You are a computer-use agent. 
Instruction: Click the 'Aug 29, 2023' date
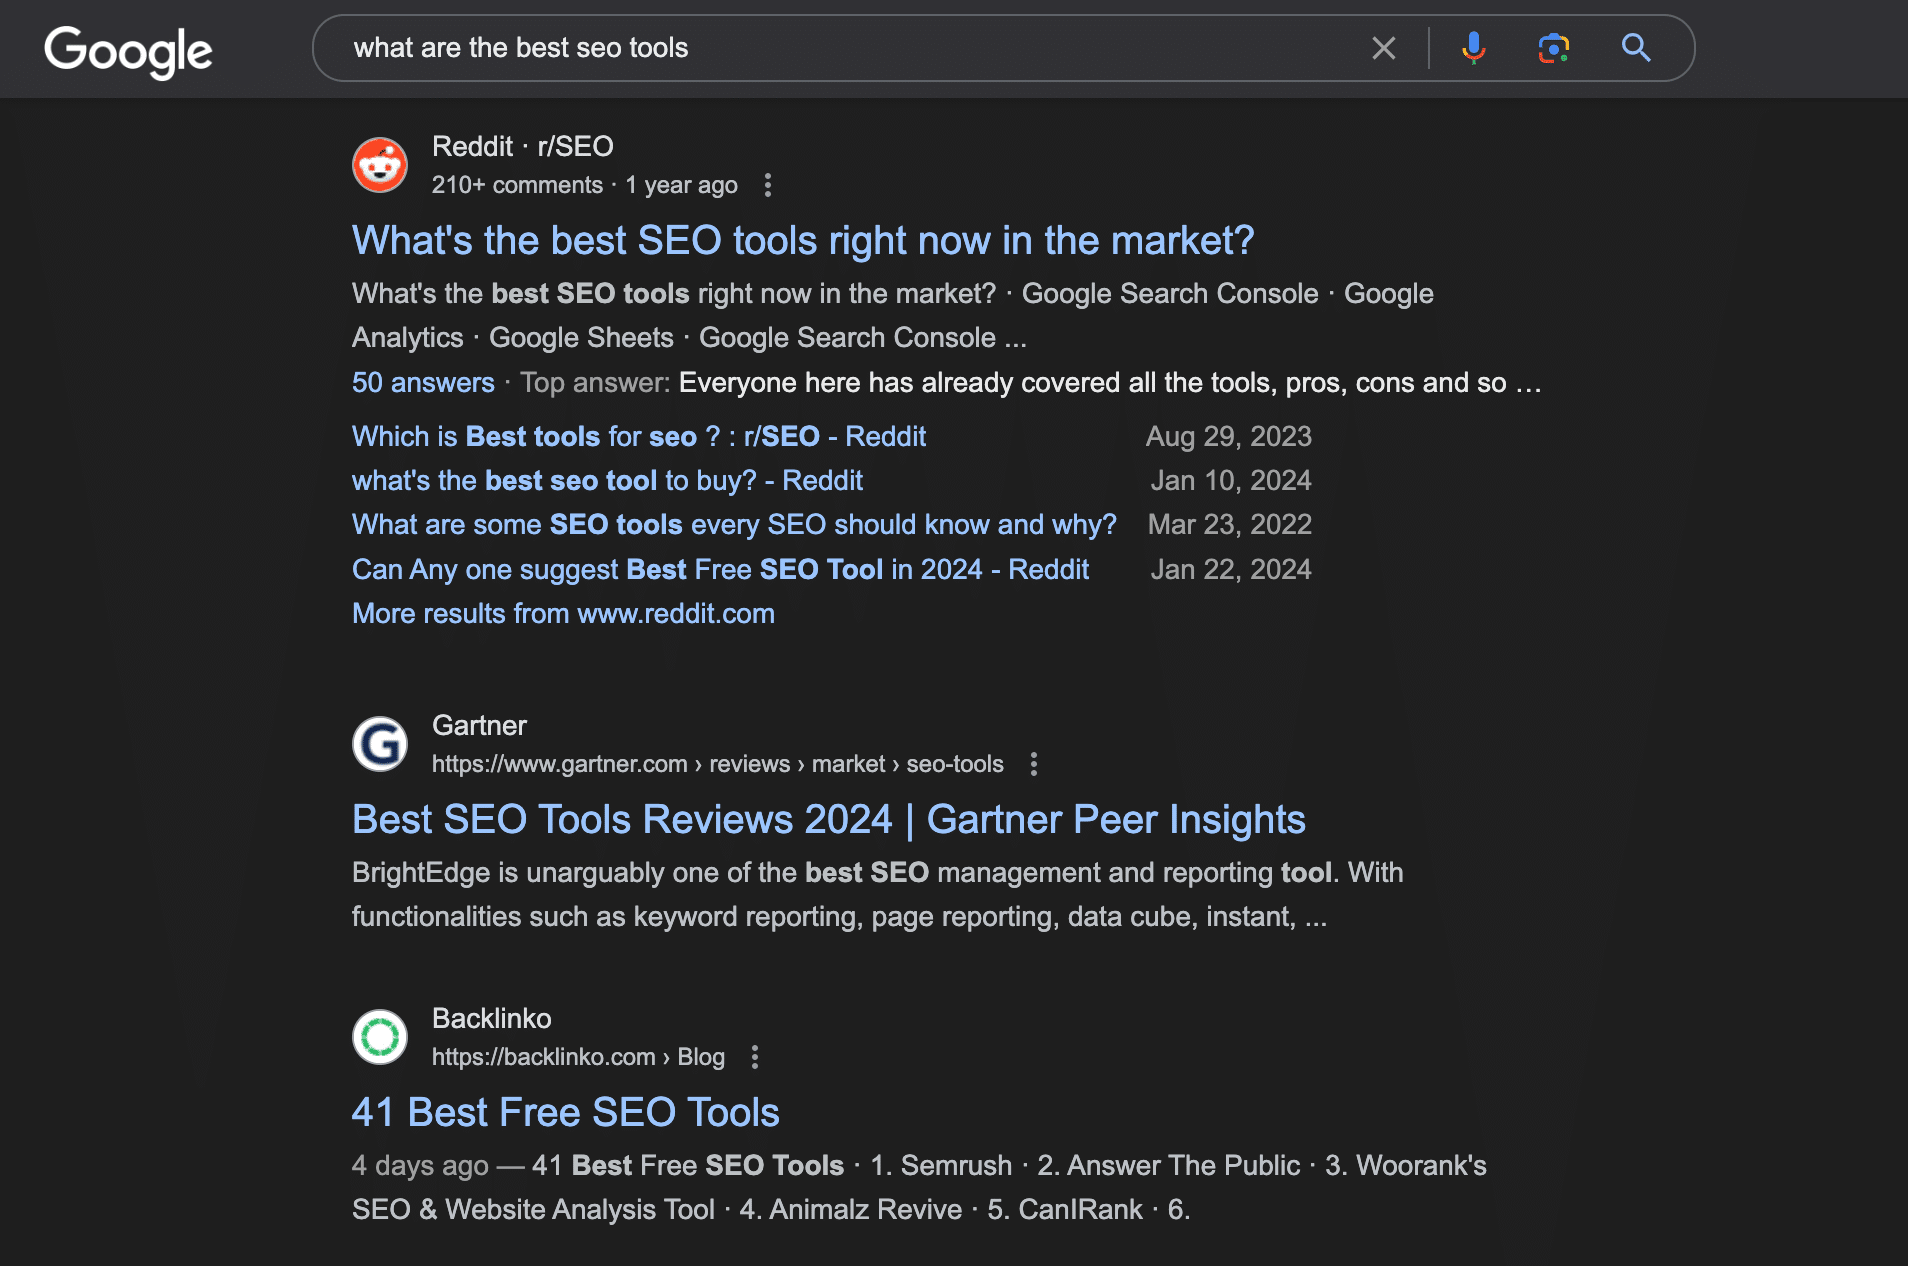1228,437
